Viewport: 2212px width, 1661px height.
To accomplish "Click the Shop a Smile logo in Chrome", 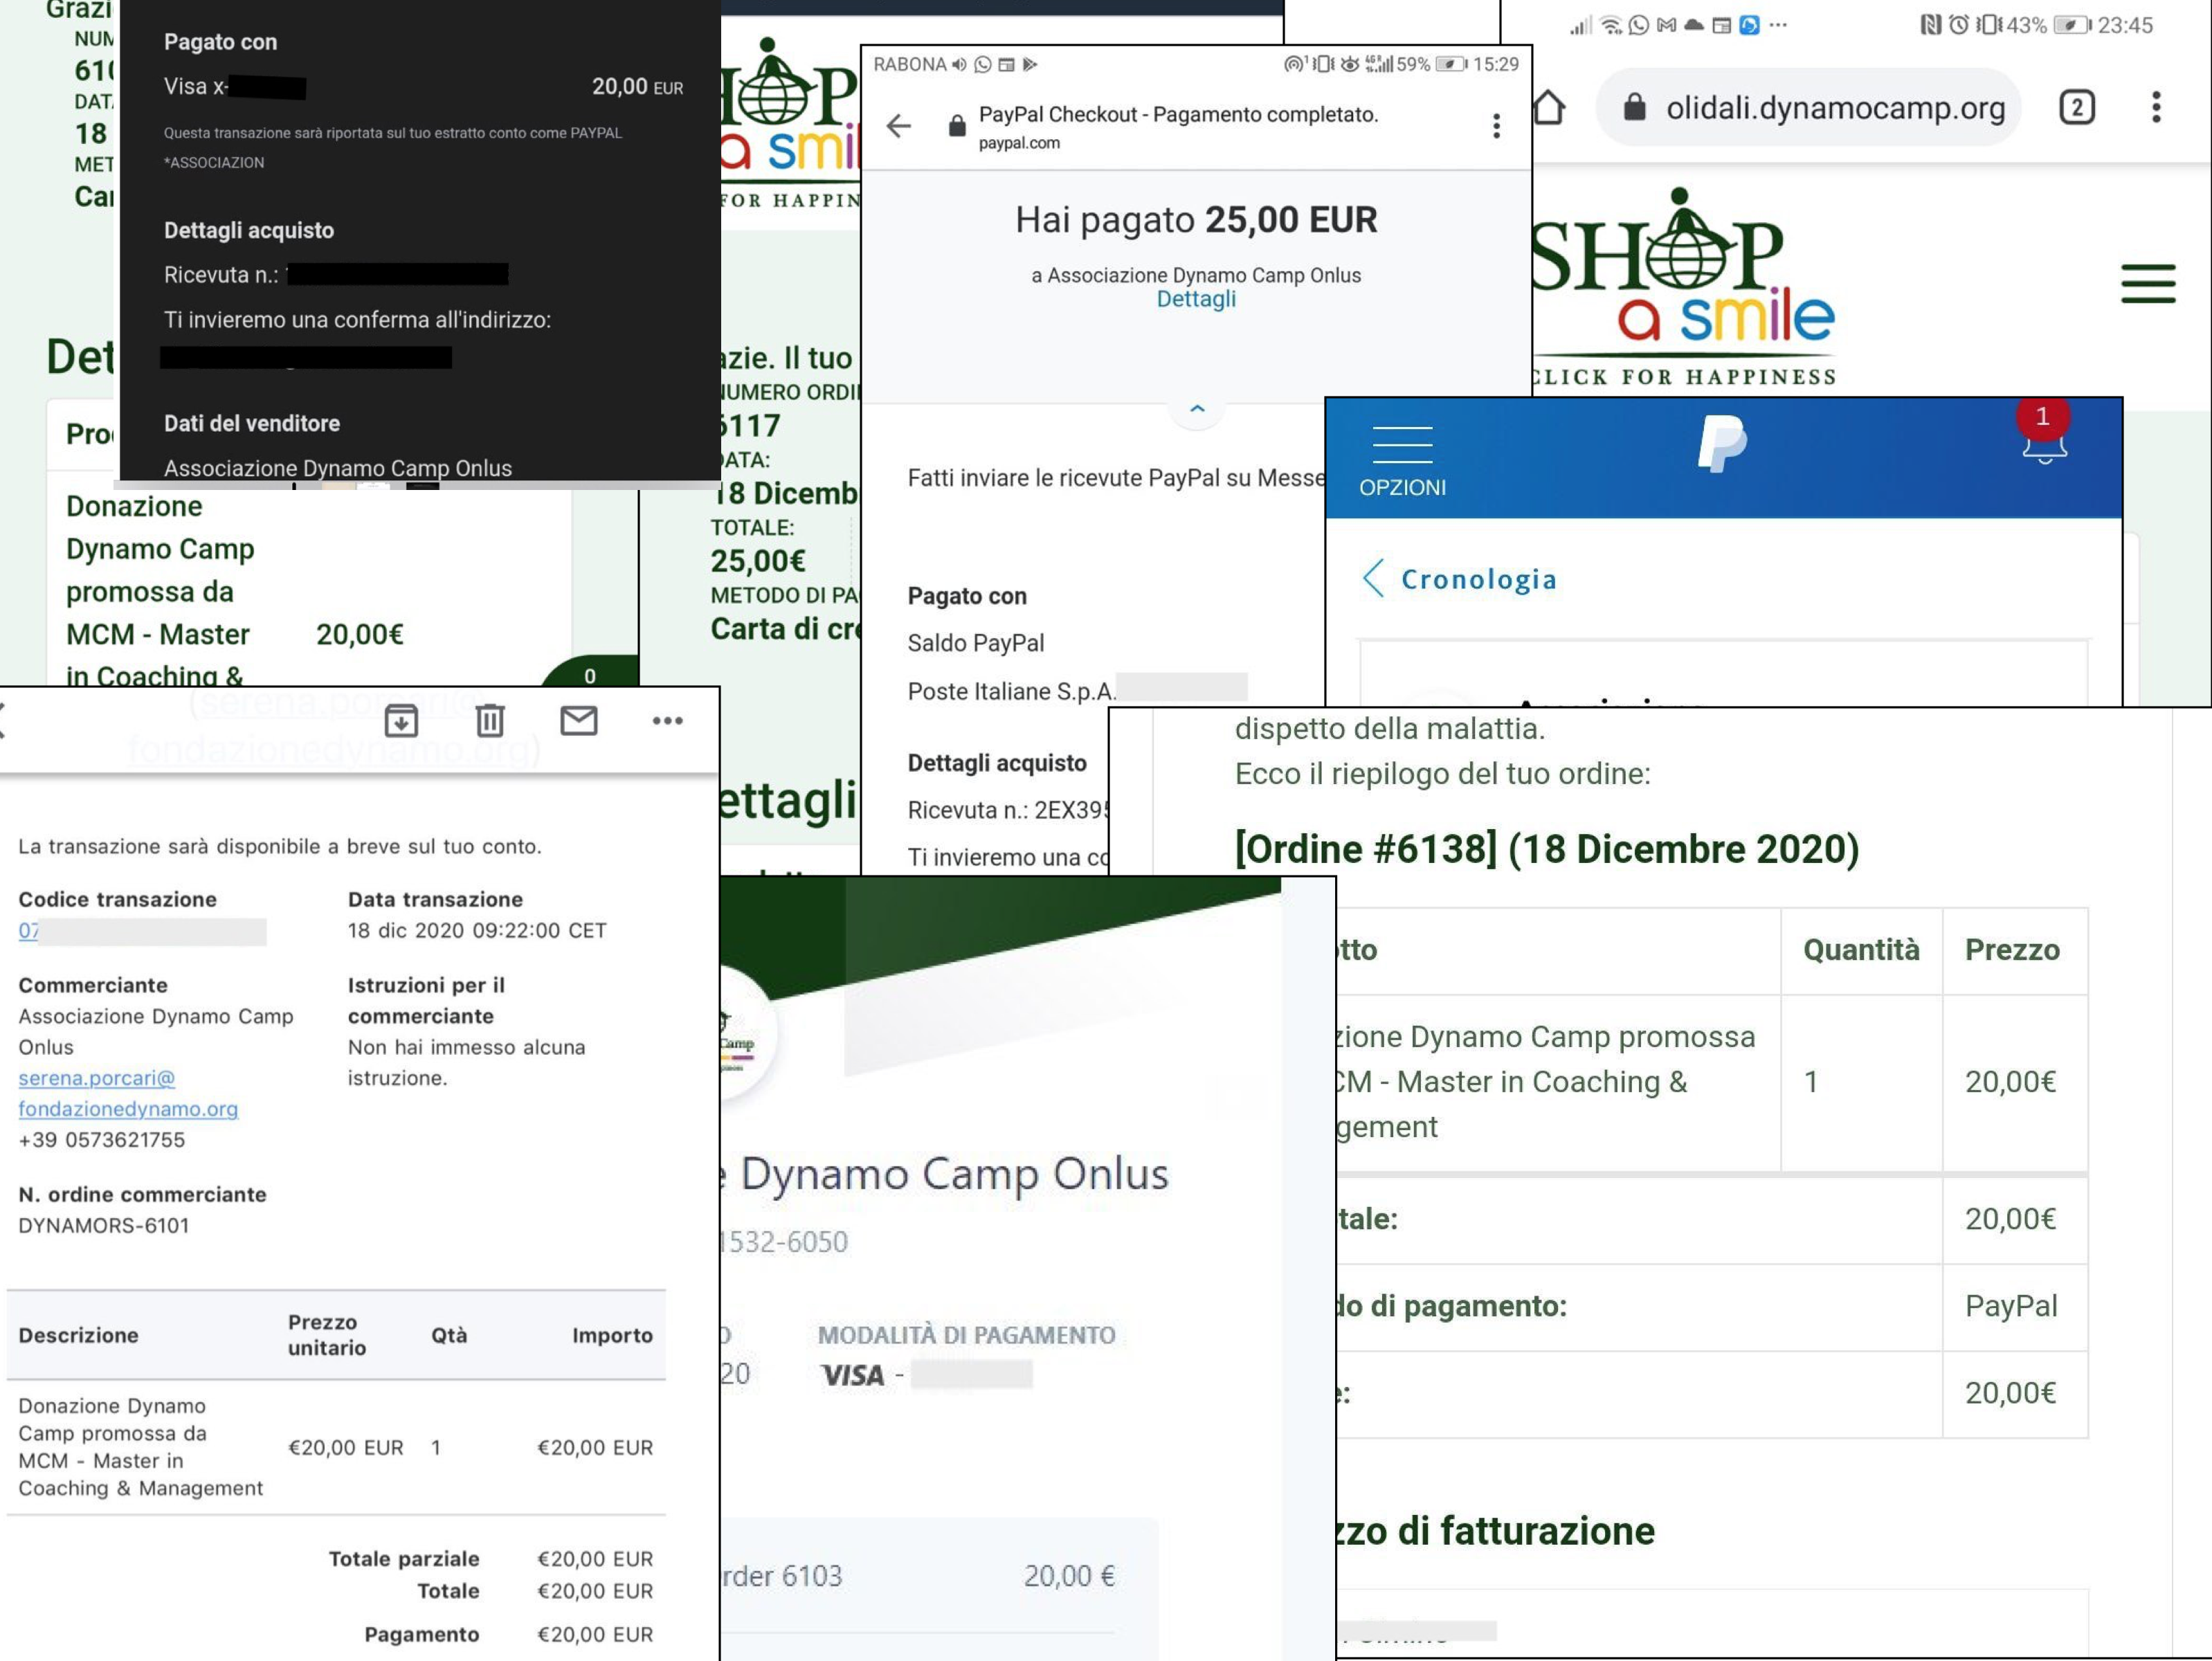I will click(1683, 287).
